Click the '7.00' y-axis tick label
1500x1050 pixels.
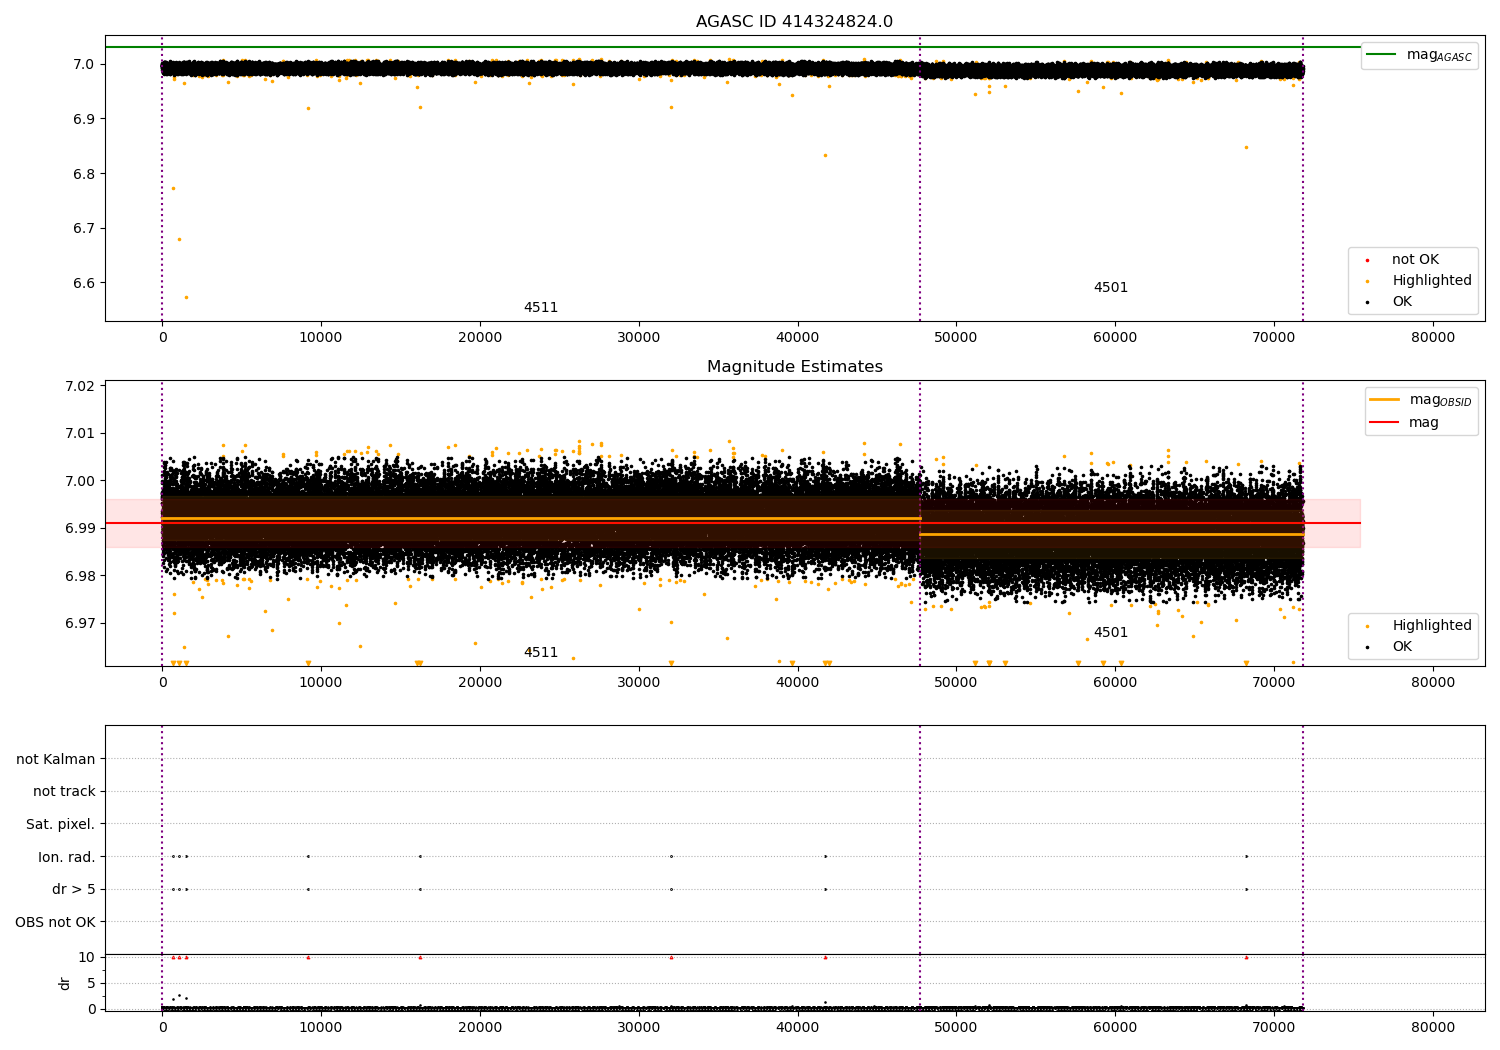pyautogui.click(x=80, y=481)
